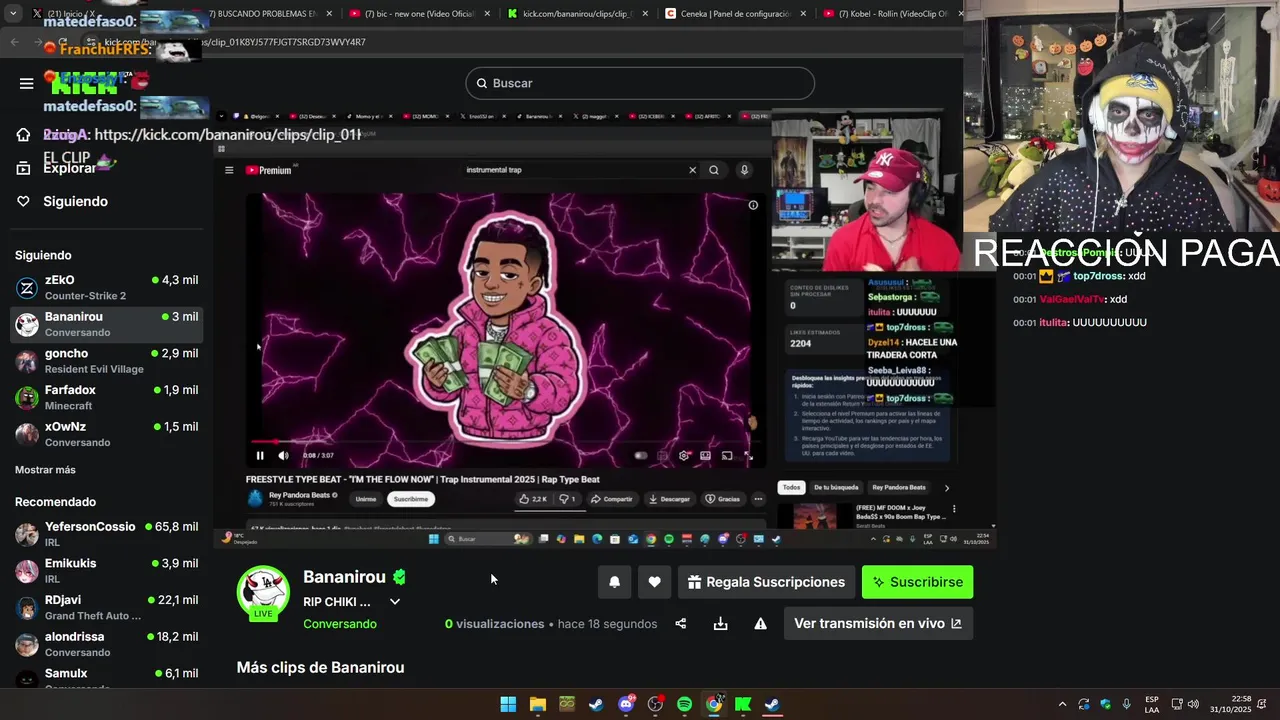Open the Windows Start menu
This screenshot has height=720, width=1280.
pos(508,704)
